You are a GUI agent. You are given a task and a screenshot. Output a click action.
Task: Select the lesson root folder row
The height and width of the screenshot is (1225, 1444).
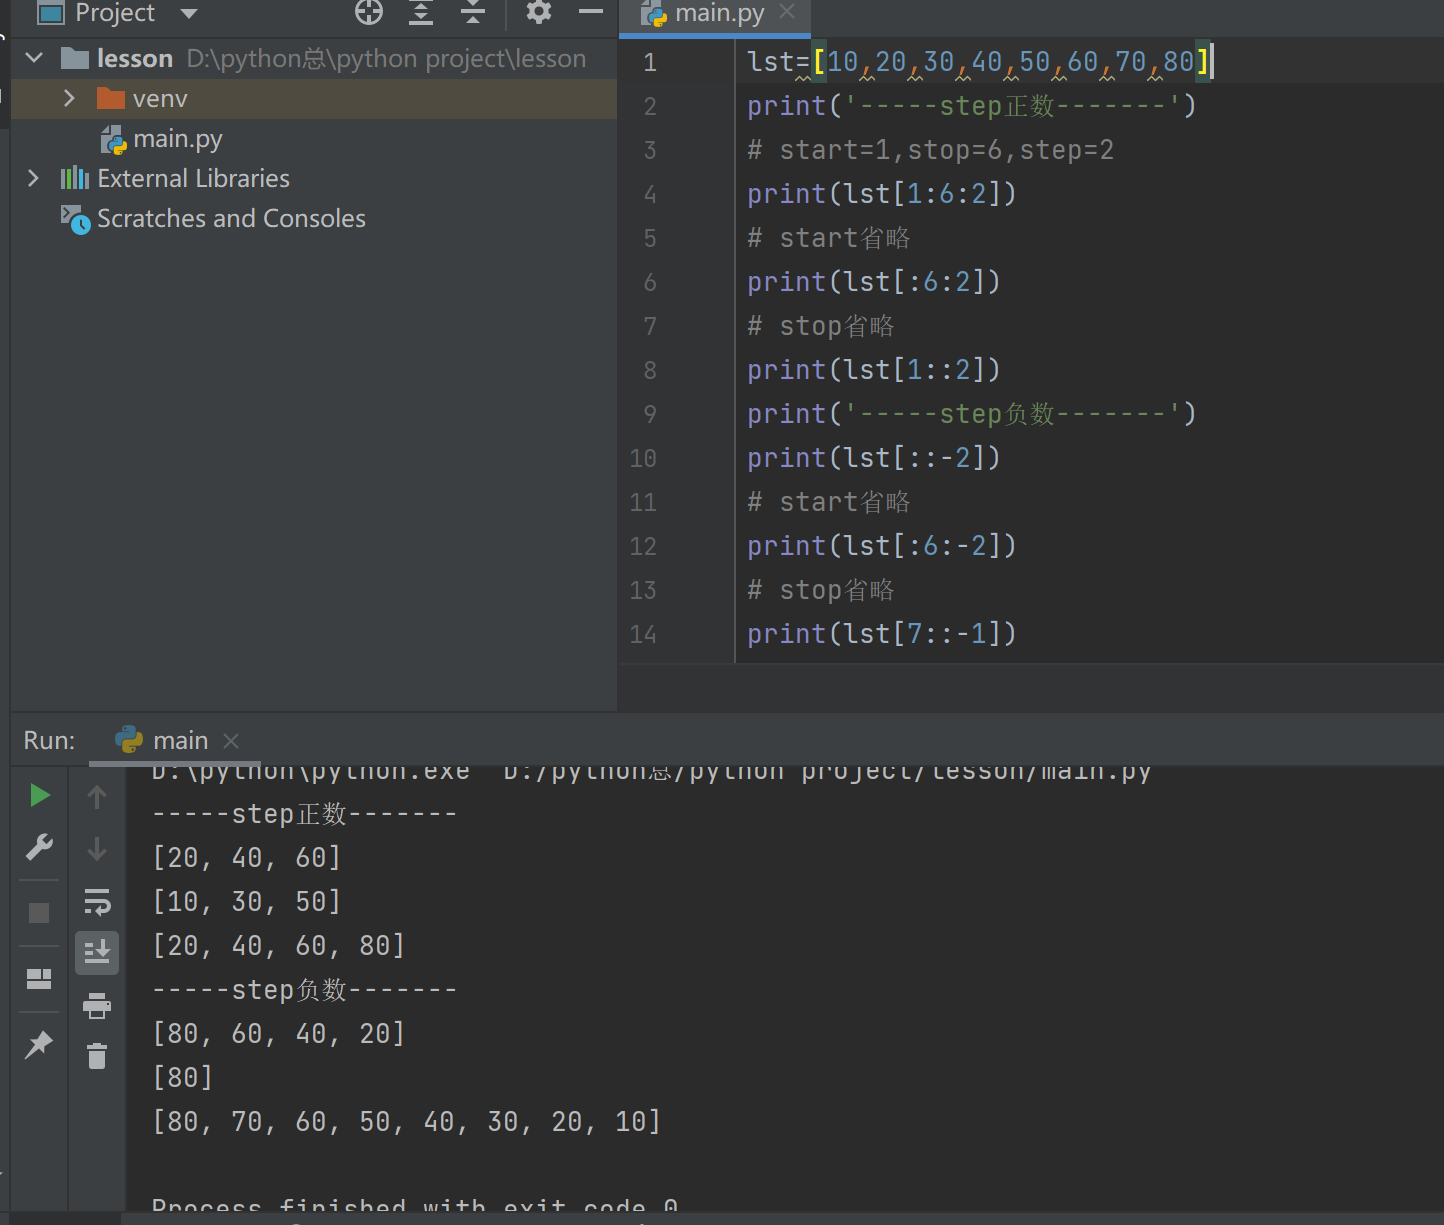click(x=314, y=59)
